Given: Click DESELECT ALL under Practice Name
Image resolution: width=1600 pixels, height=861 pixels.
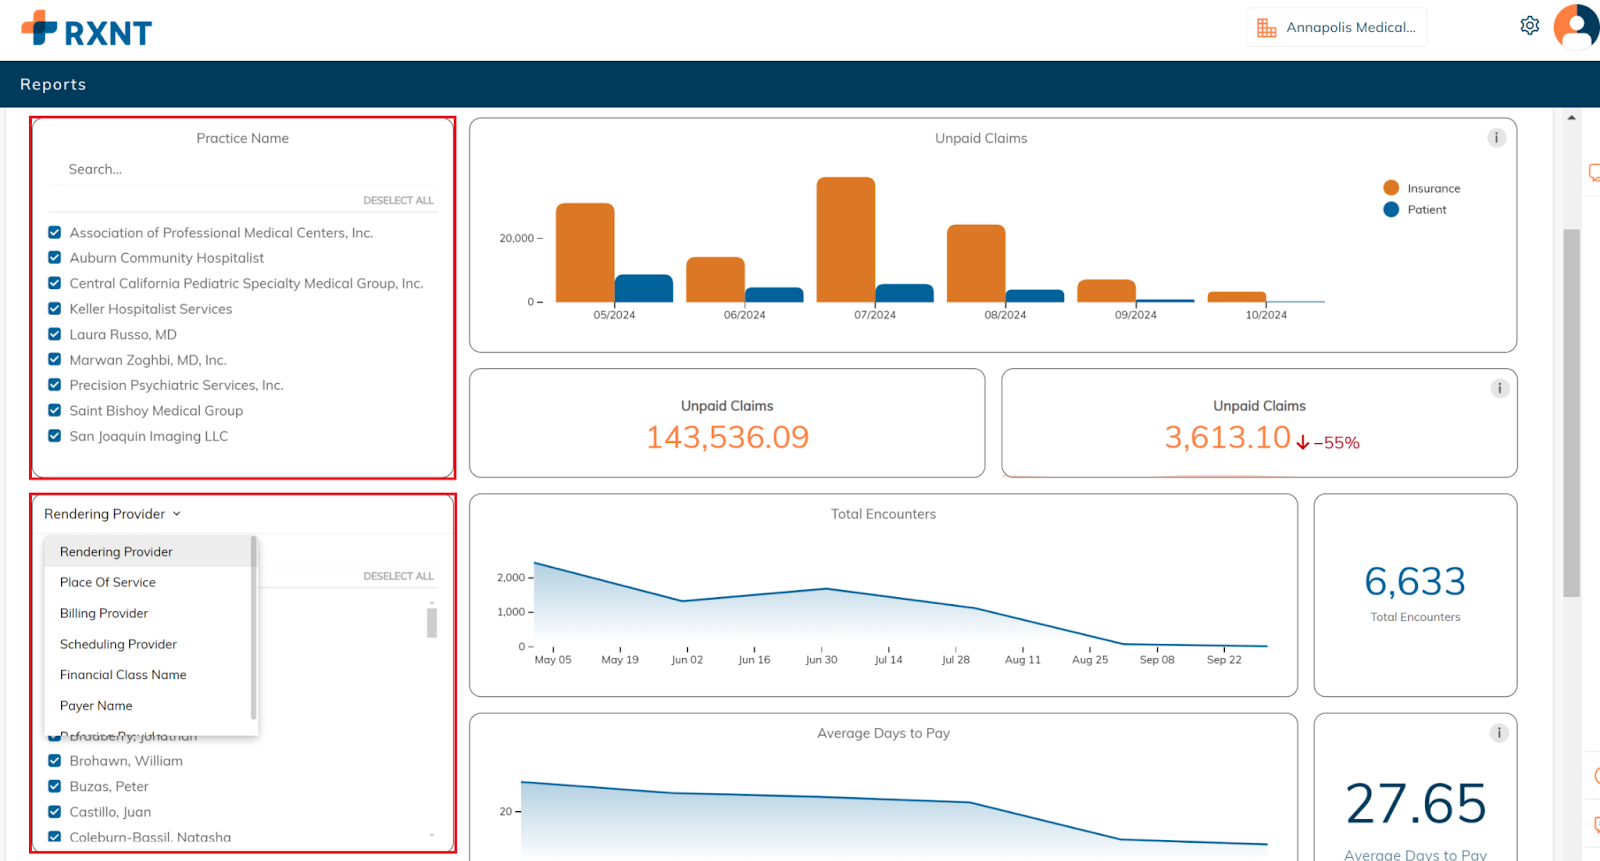Looking at the screenshot, I should pyautogui.click(x=398, y=201).
